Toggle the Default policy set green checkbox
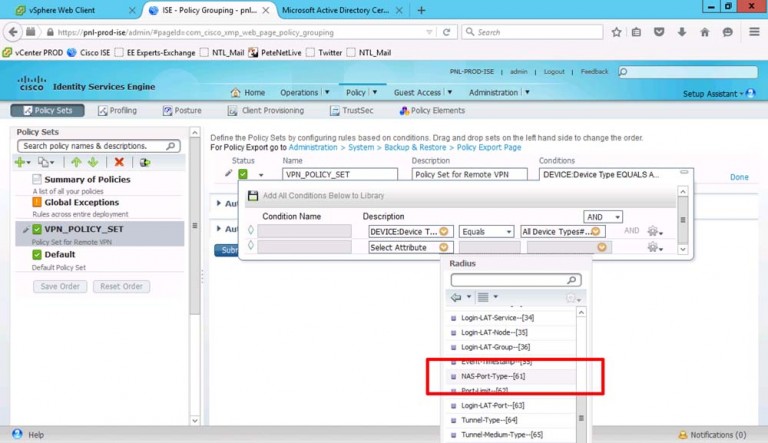Image resolution: width=768 pixels, height=443 pixels. pos(37,254)
